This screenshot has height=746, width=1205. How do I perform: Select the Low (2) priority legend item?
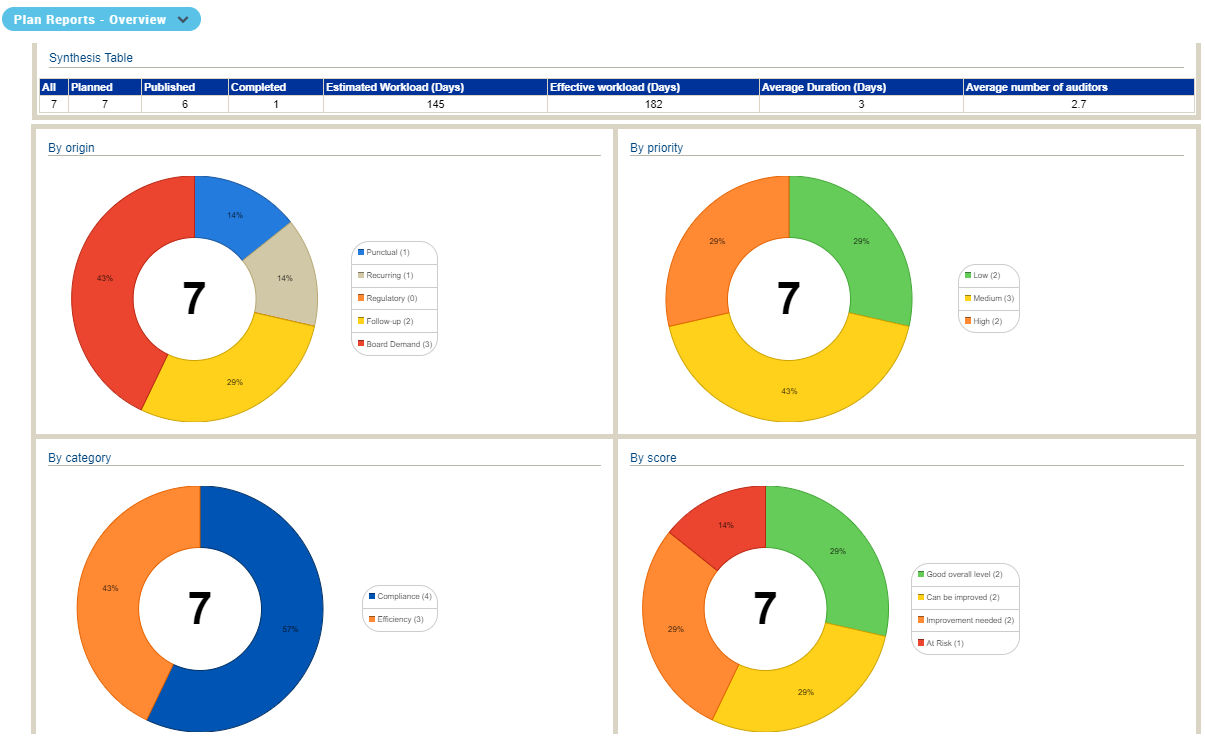click(988, 275)
